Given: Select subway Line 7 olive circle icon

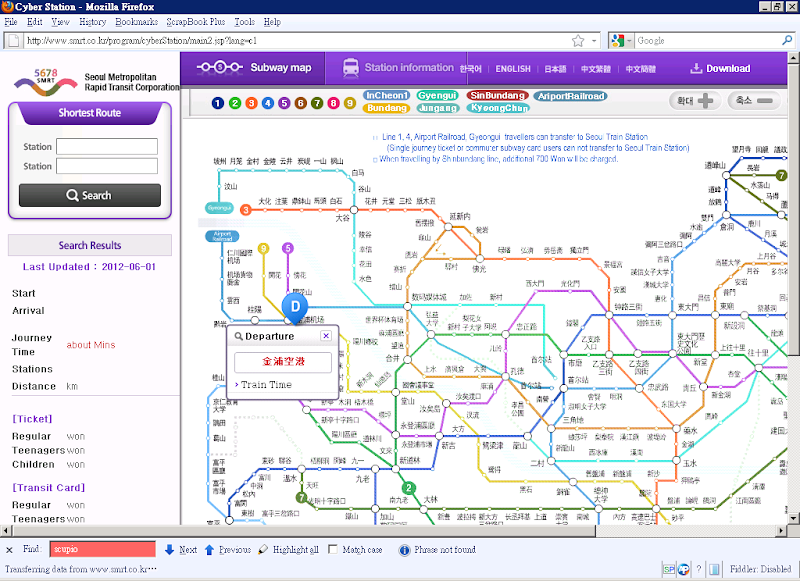Looking at the screenshot, I should [x=317, y=103].
